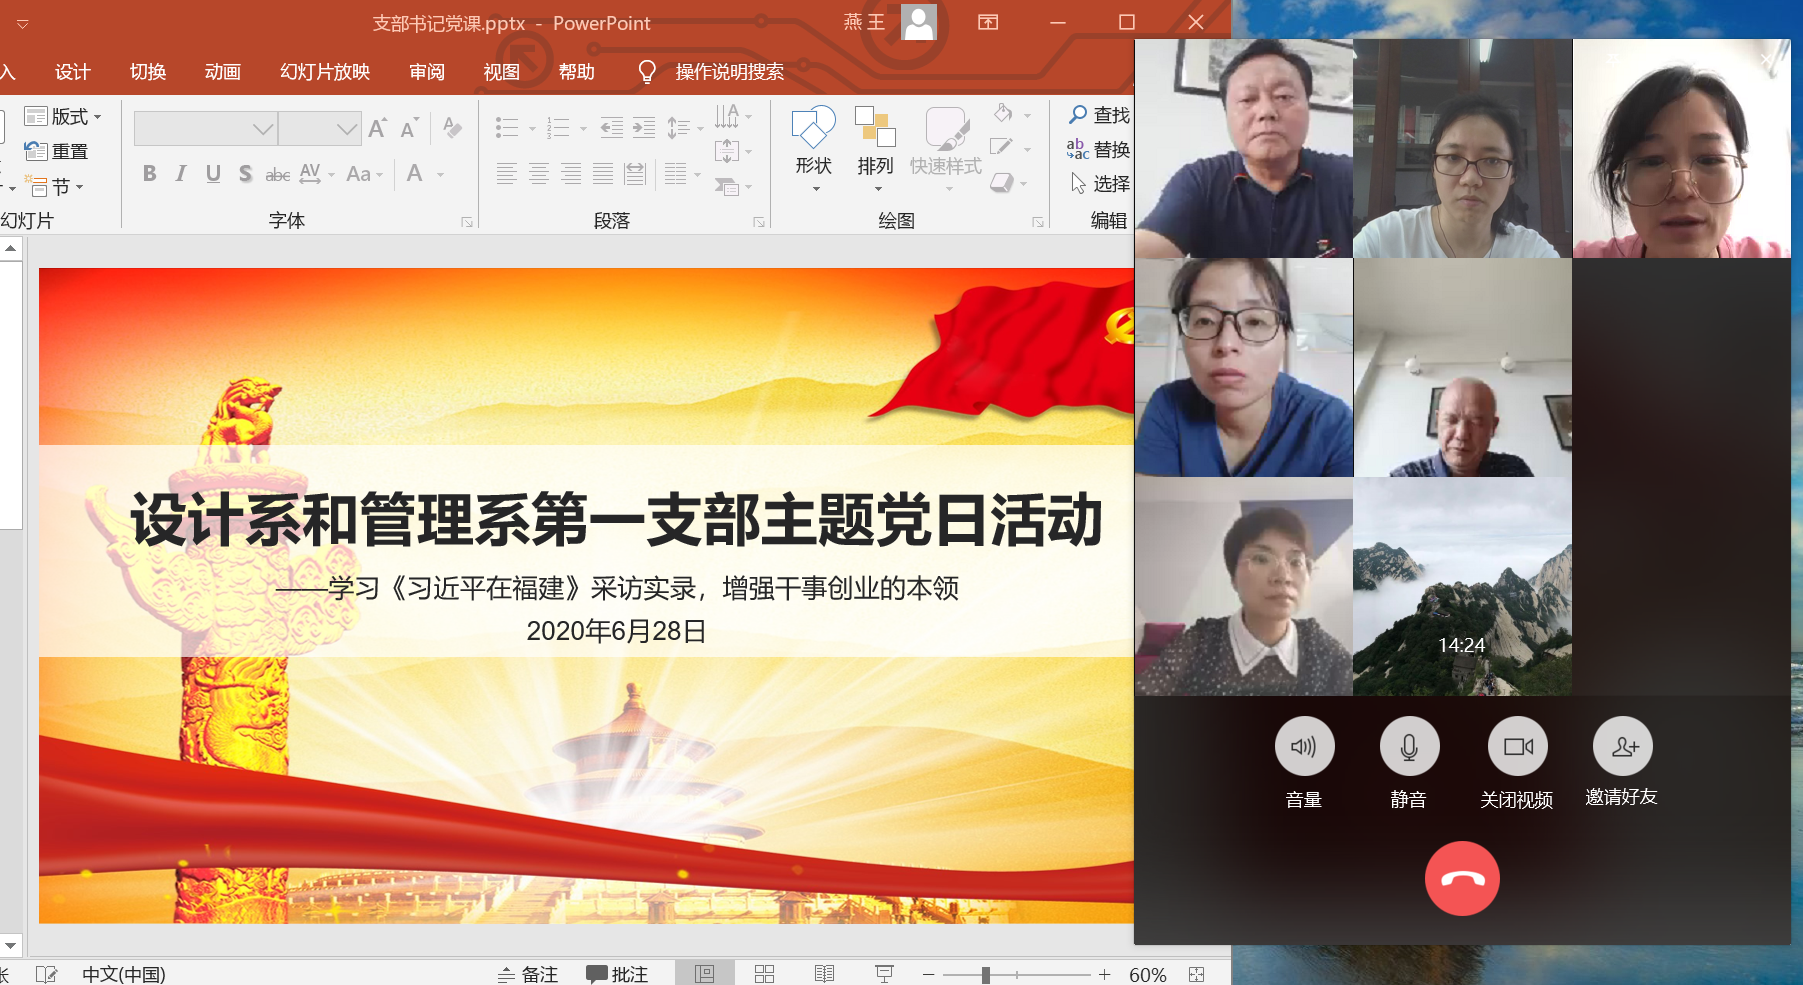
Task: Open reading view from status bar
Action: [825, 971]
